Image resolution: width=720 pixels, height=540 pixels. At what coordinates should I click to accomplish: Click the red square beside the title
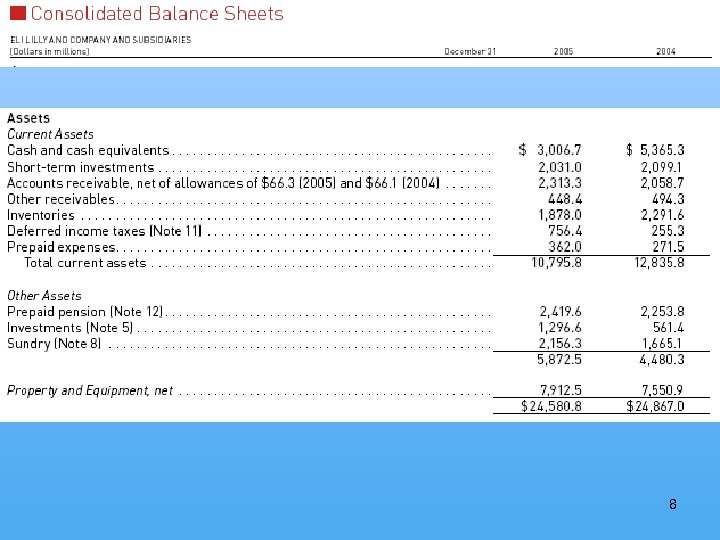coord(18,13)
